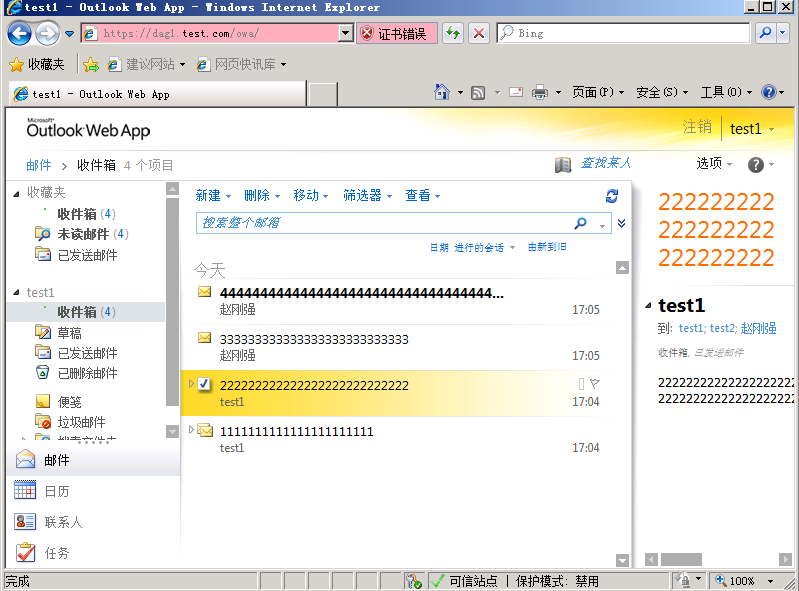The image size is (799, 591).
Task: Open the 安全(S) Safety menu
Action: coord(662,92)
